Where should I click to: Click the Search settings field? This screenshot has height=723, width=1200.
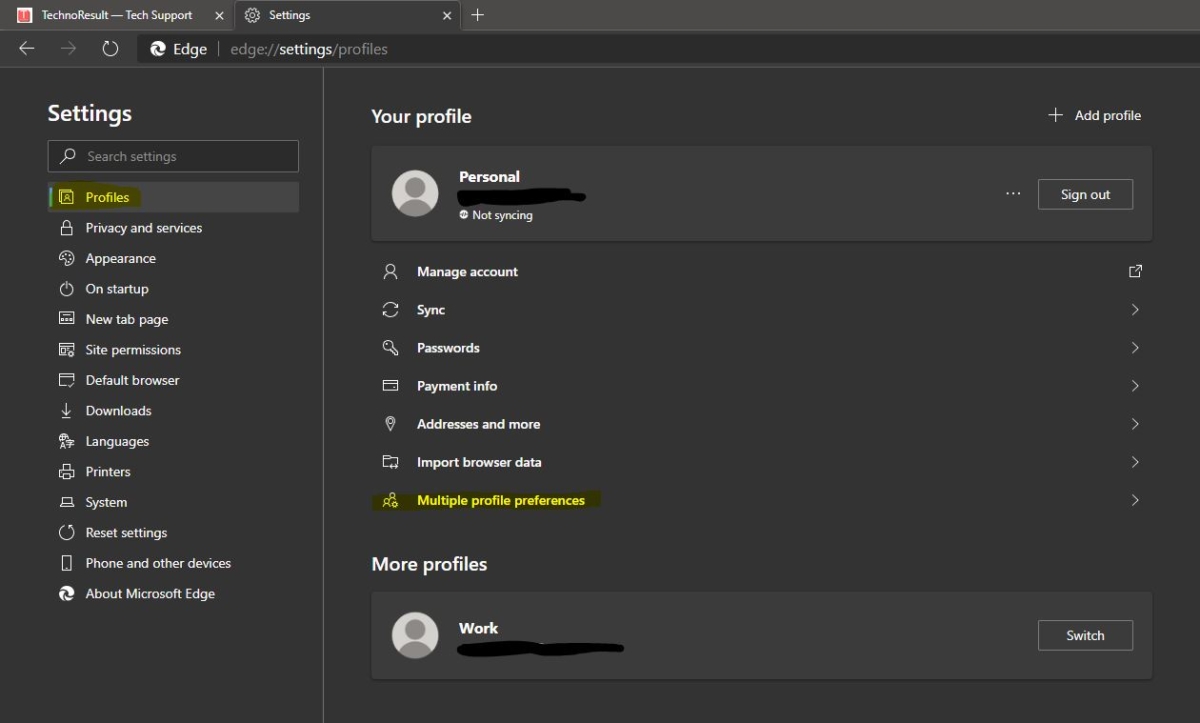pos(172,156)
